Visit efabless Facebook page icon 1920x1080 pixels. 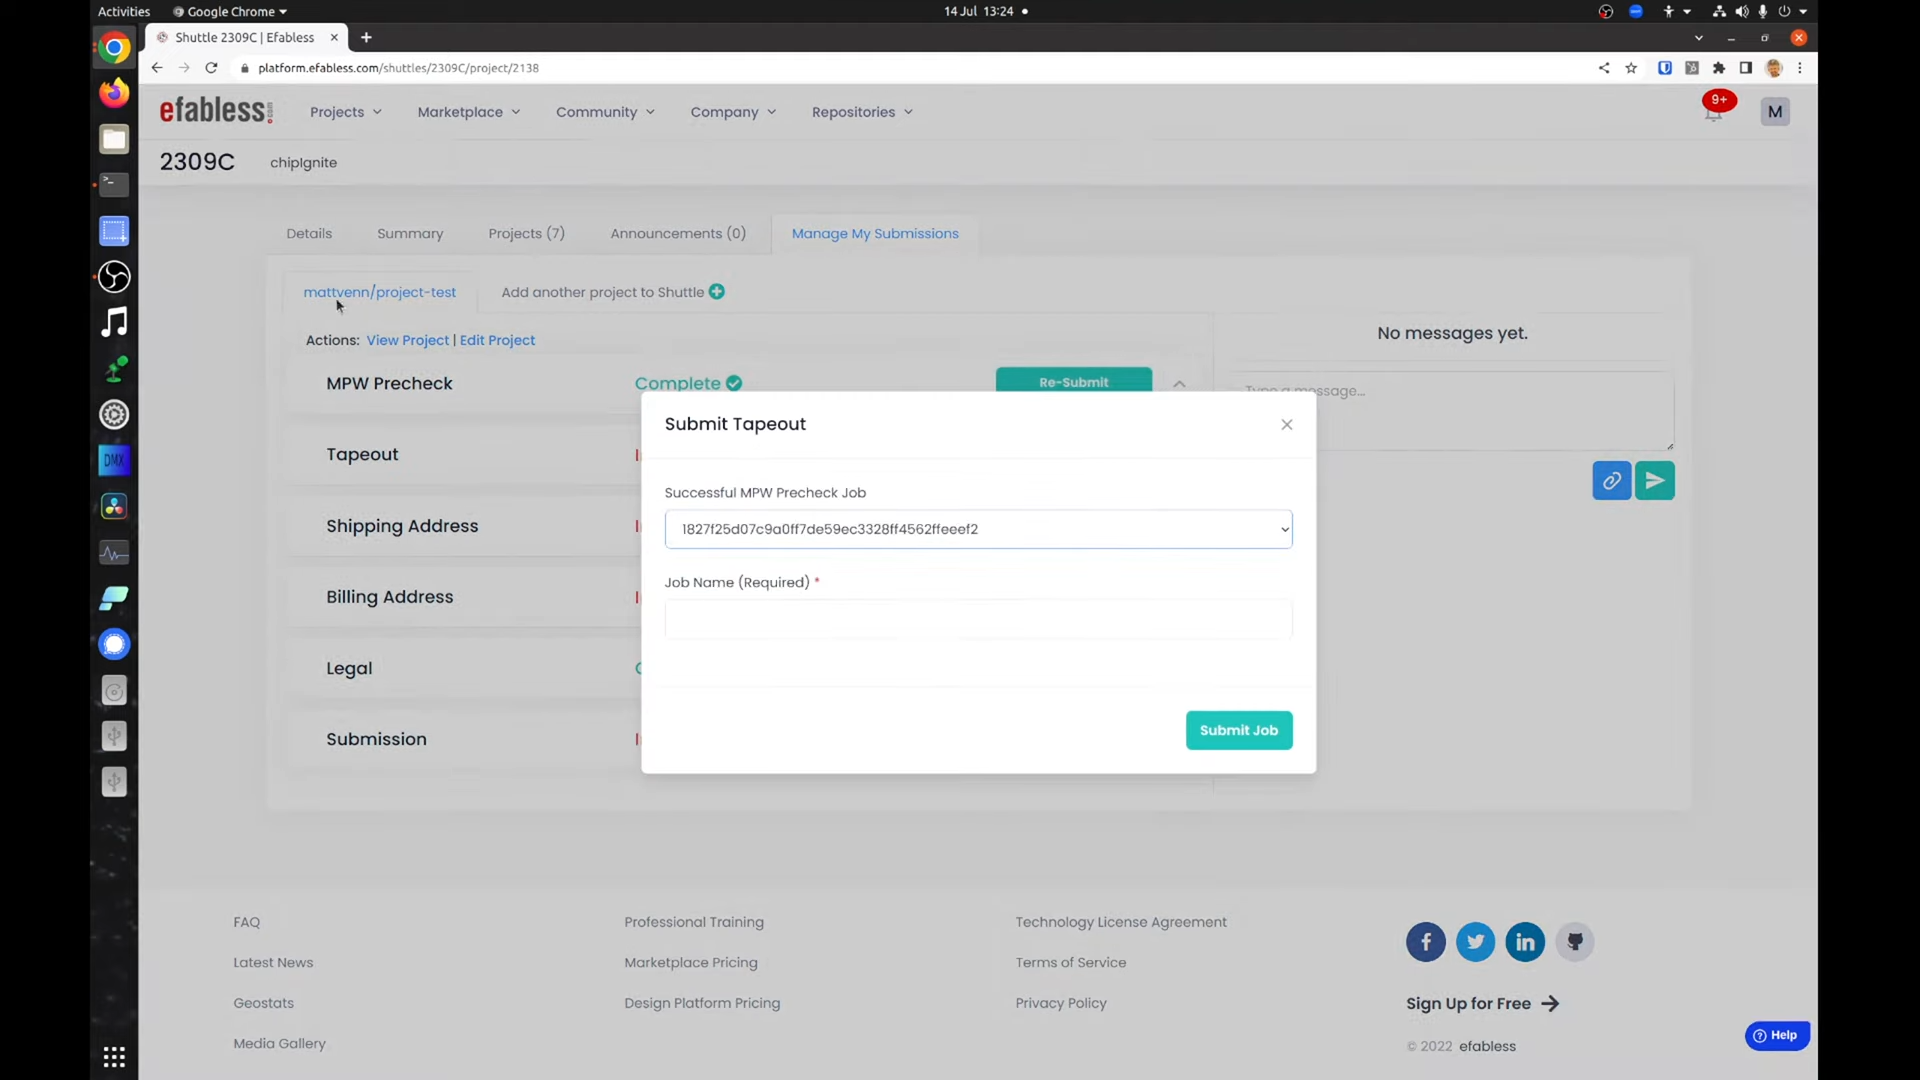click(x=1425, y=942)
